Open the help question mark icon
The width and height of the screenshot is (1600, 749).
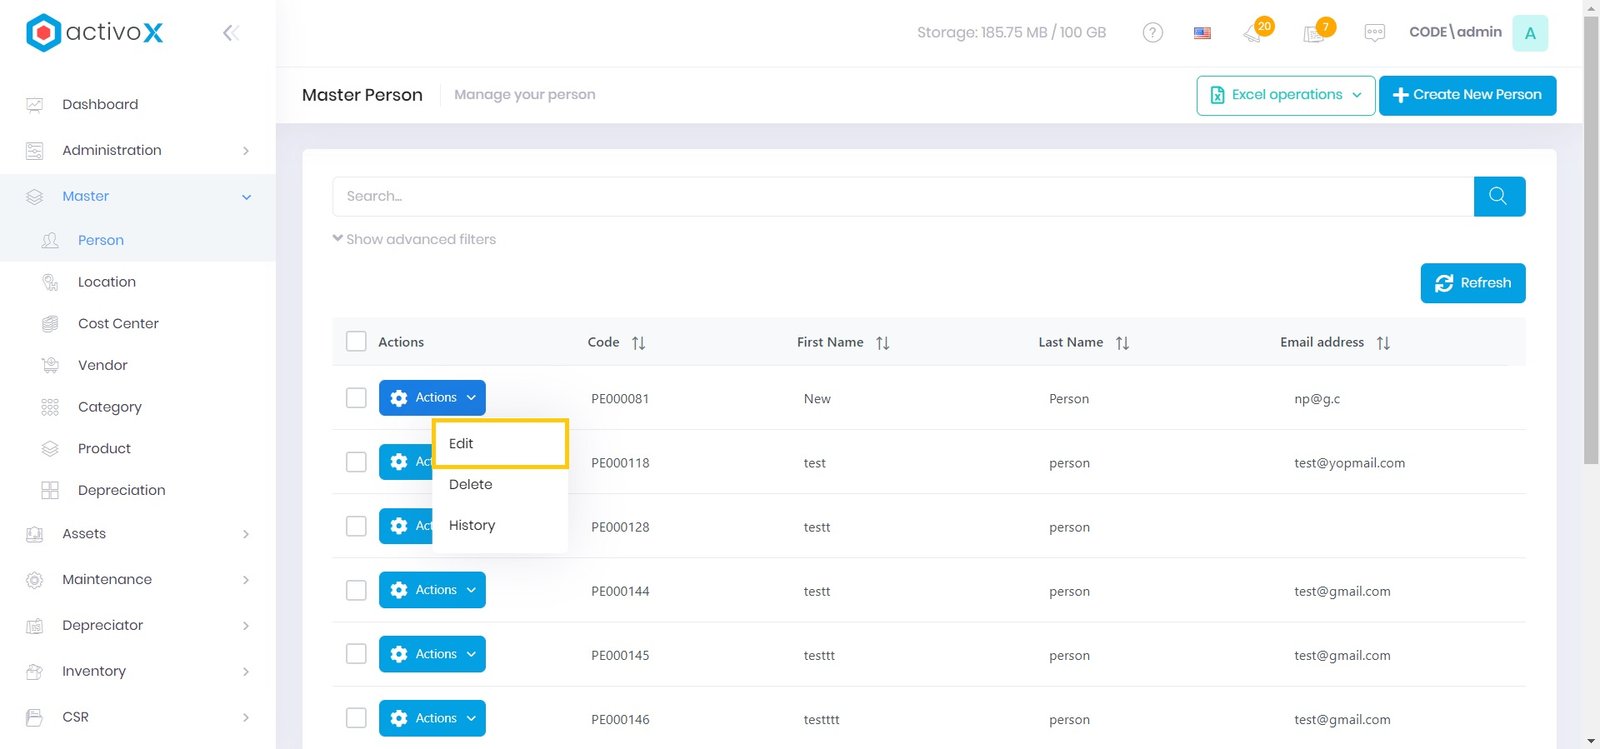(x=1152, y=33)
